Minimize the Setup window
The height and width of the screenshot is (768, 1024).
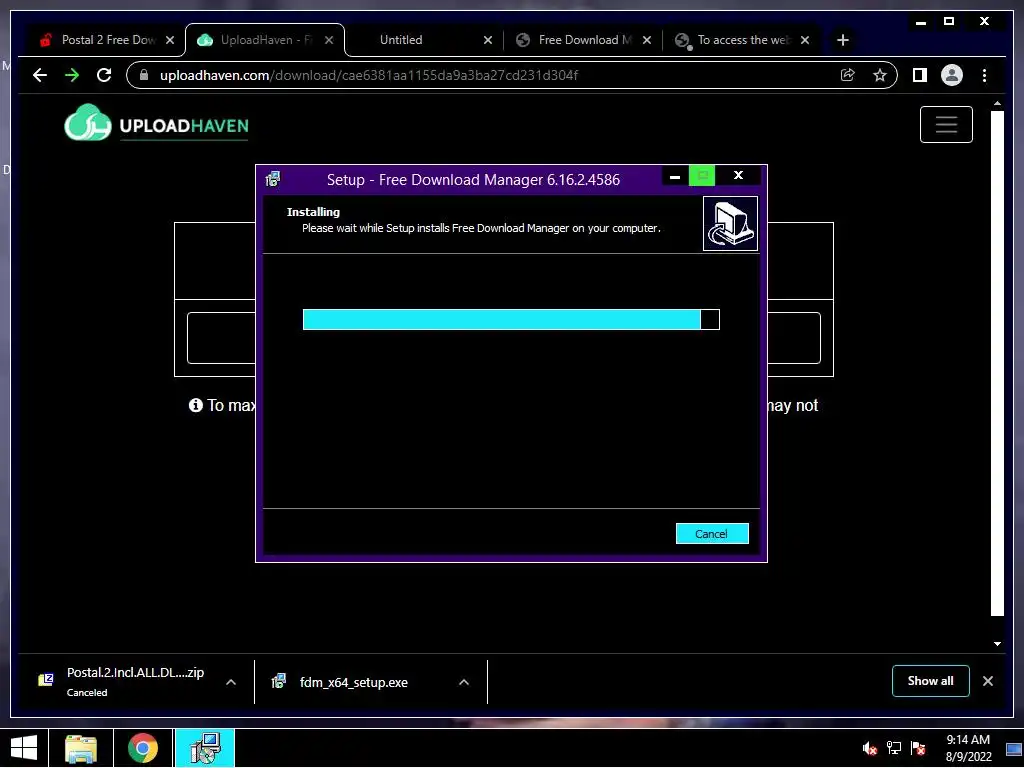[675, 176]
